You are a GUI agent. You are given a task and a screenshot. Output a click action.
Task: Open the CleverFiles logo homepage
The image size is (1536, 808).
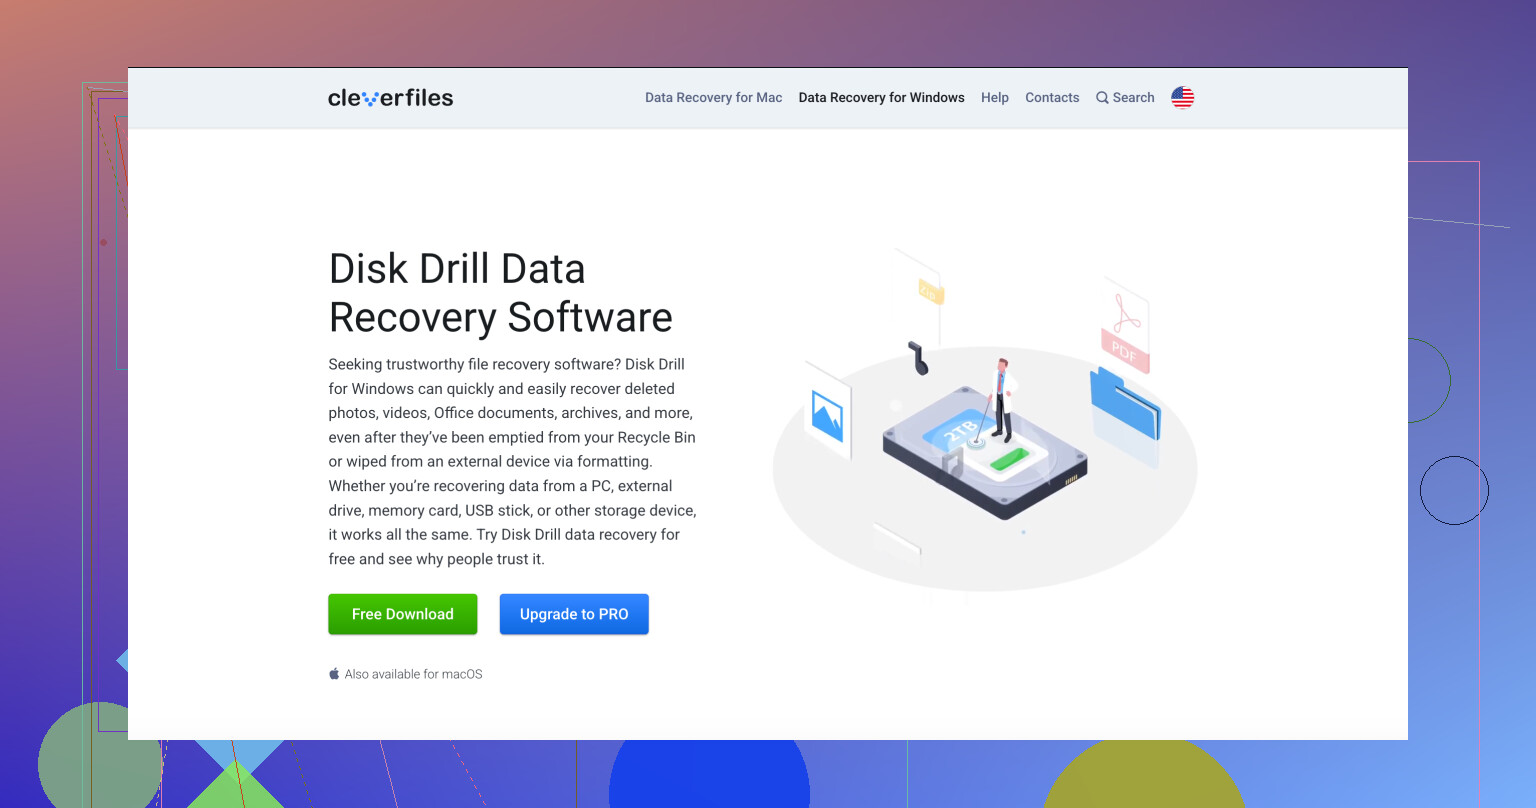391,97
